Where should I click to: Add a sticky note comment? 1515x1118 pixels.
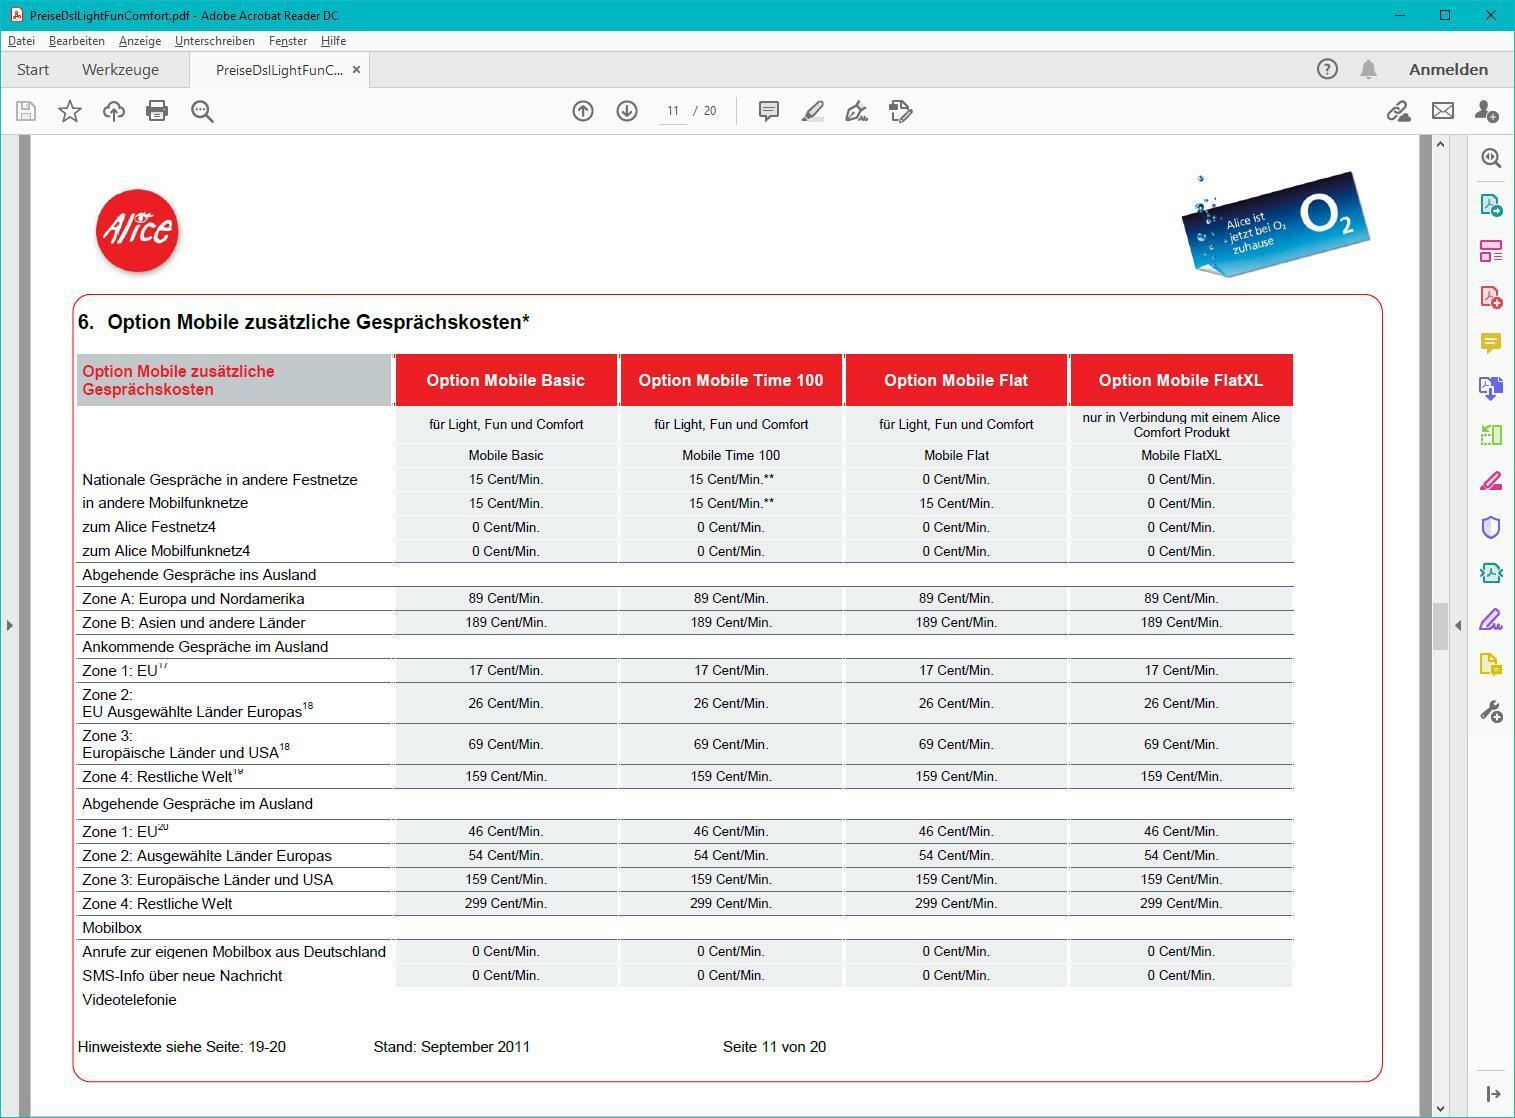[769, 111]
